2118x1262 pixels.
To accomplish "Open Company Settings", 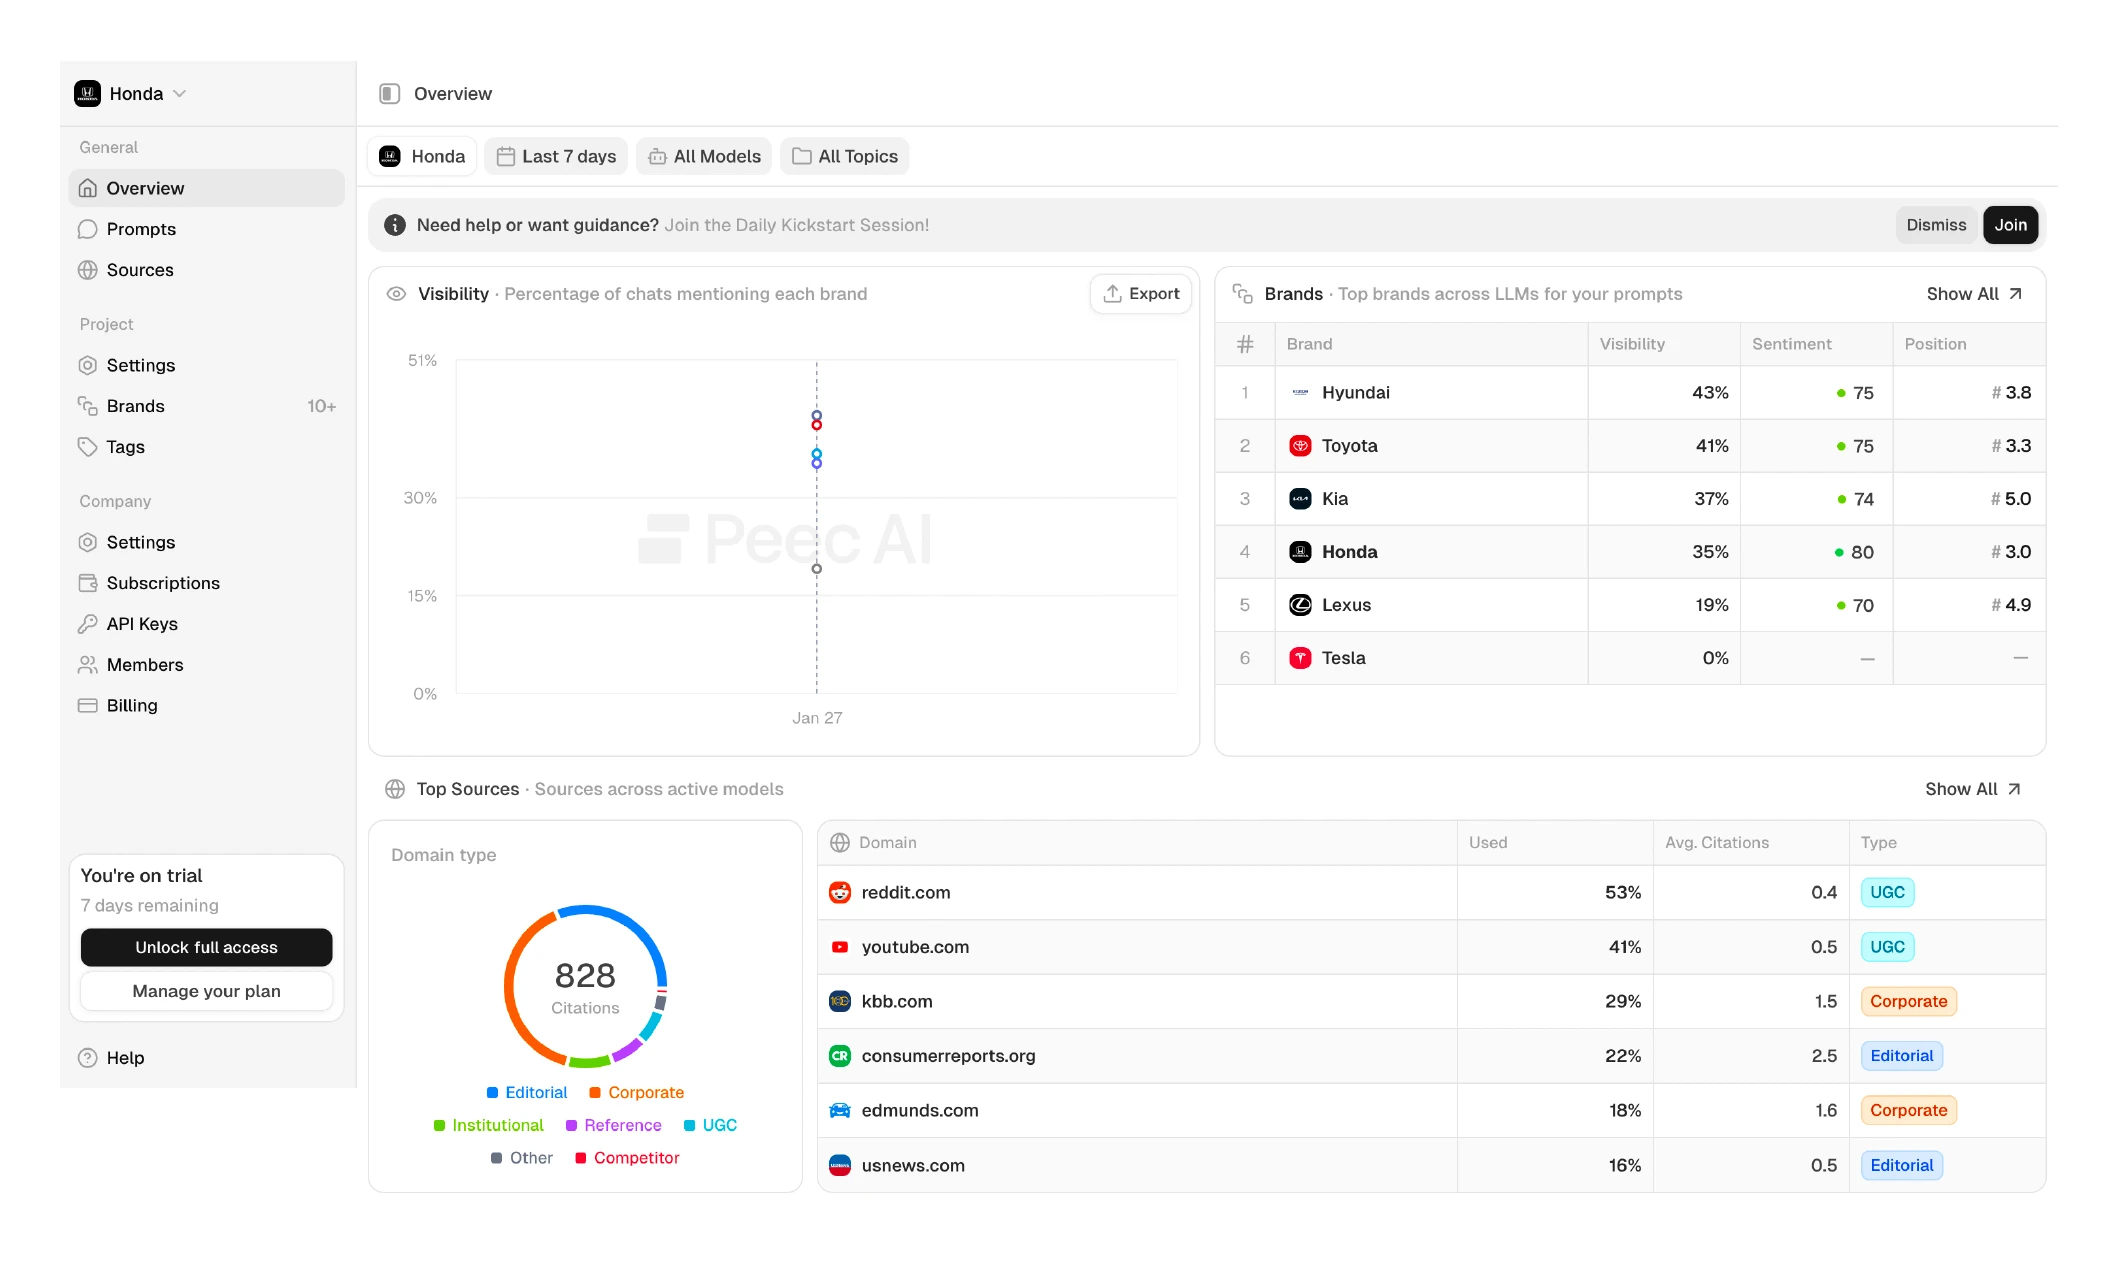I will click(207, 542).
